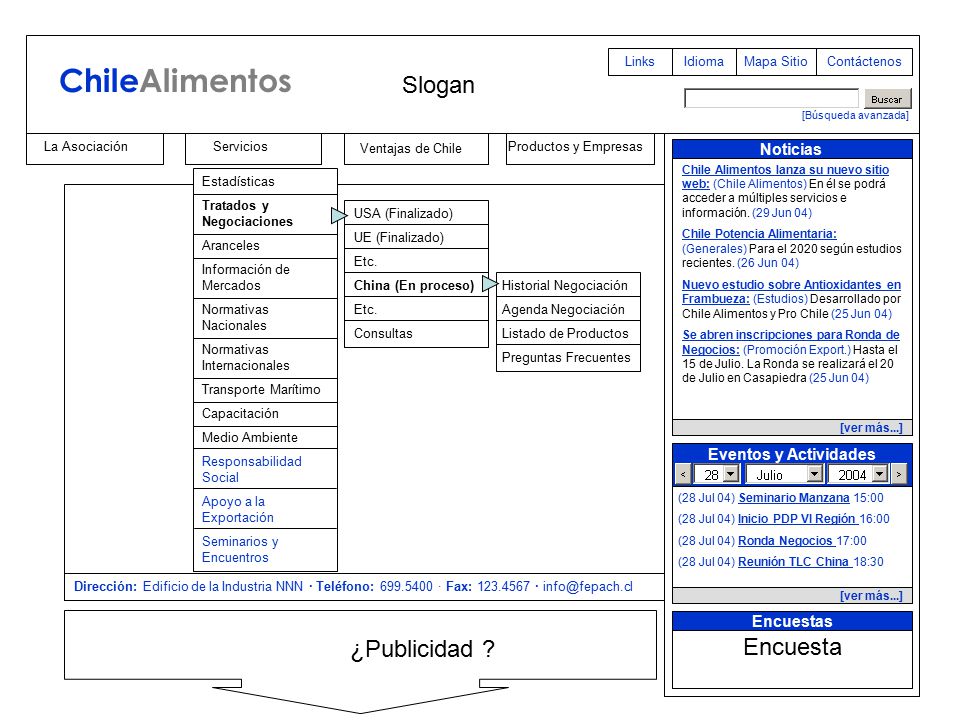The height and width of the screenshot is (720, 960).
Task: Click the Slogan text in header
Action: (x=438, y=86)
